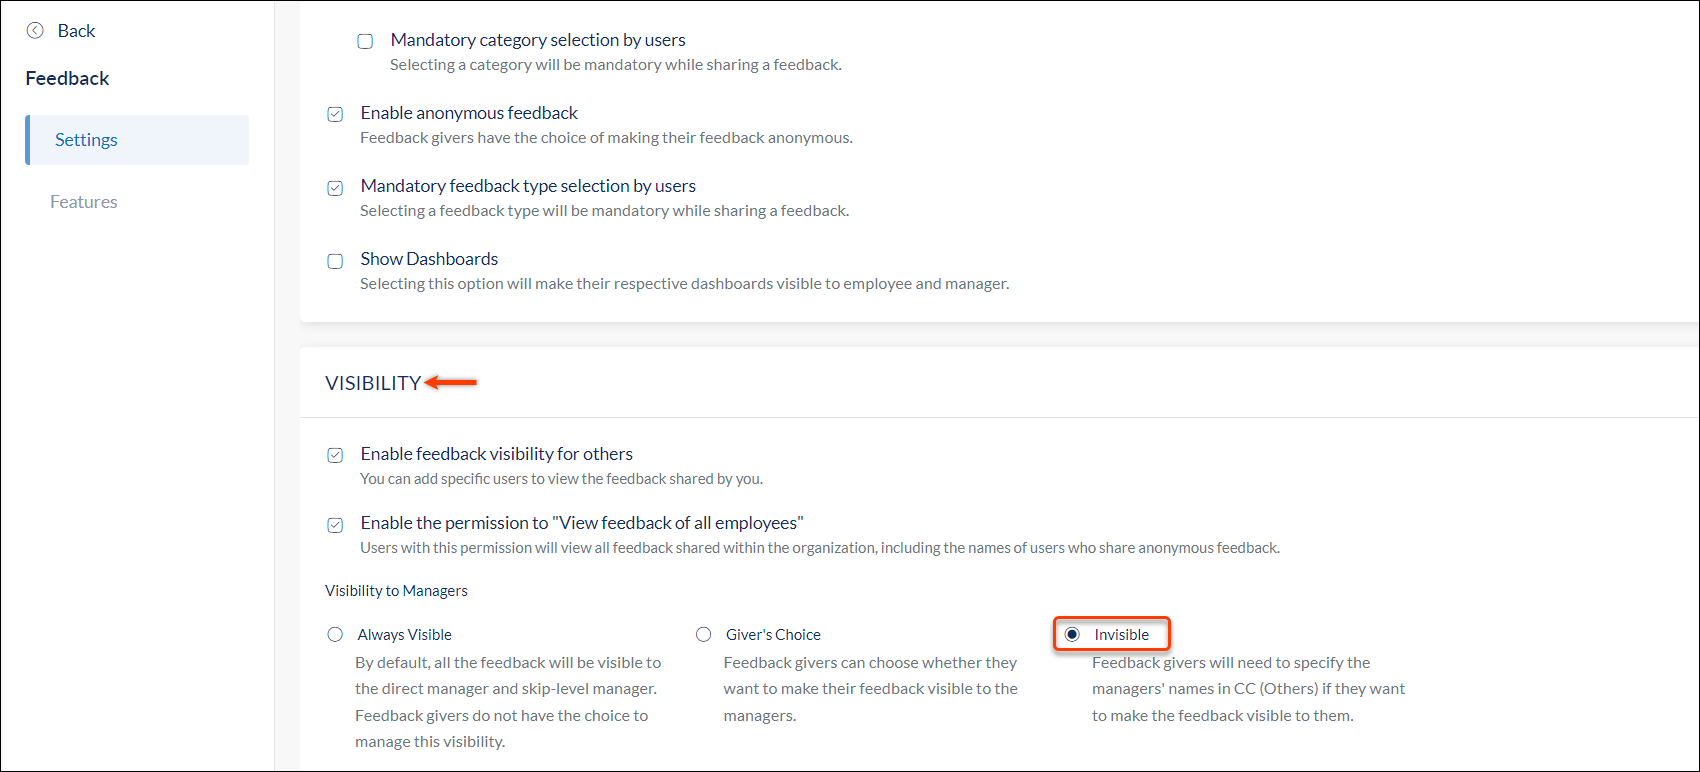Switch to the Features tab

click(84, 202)
